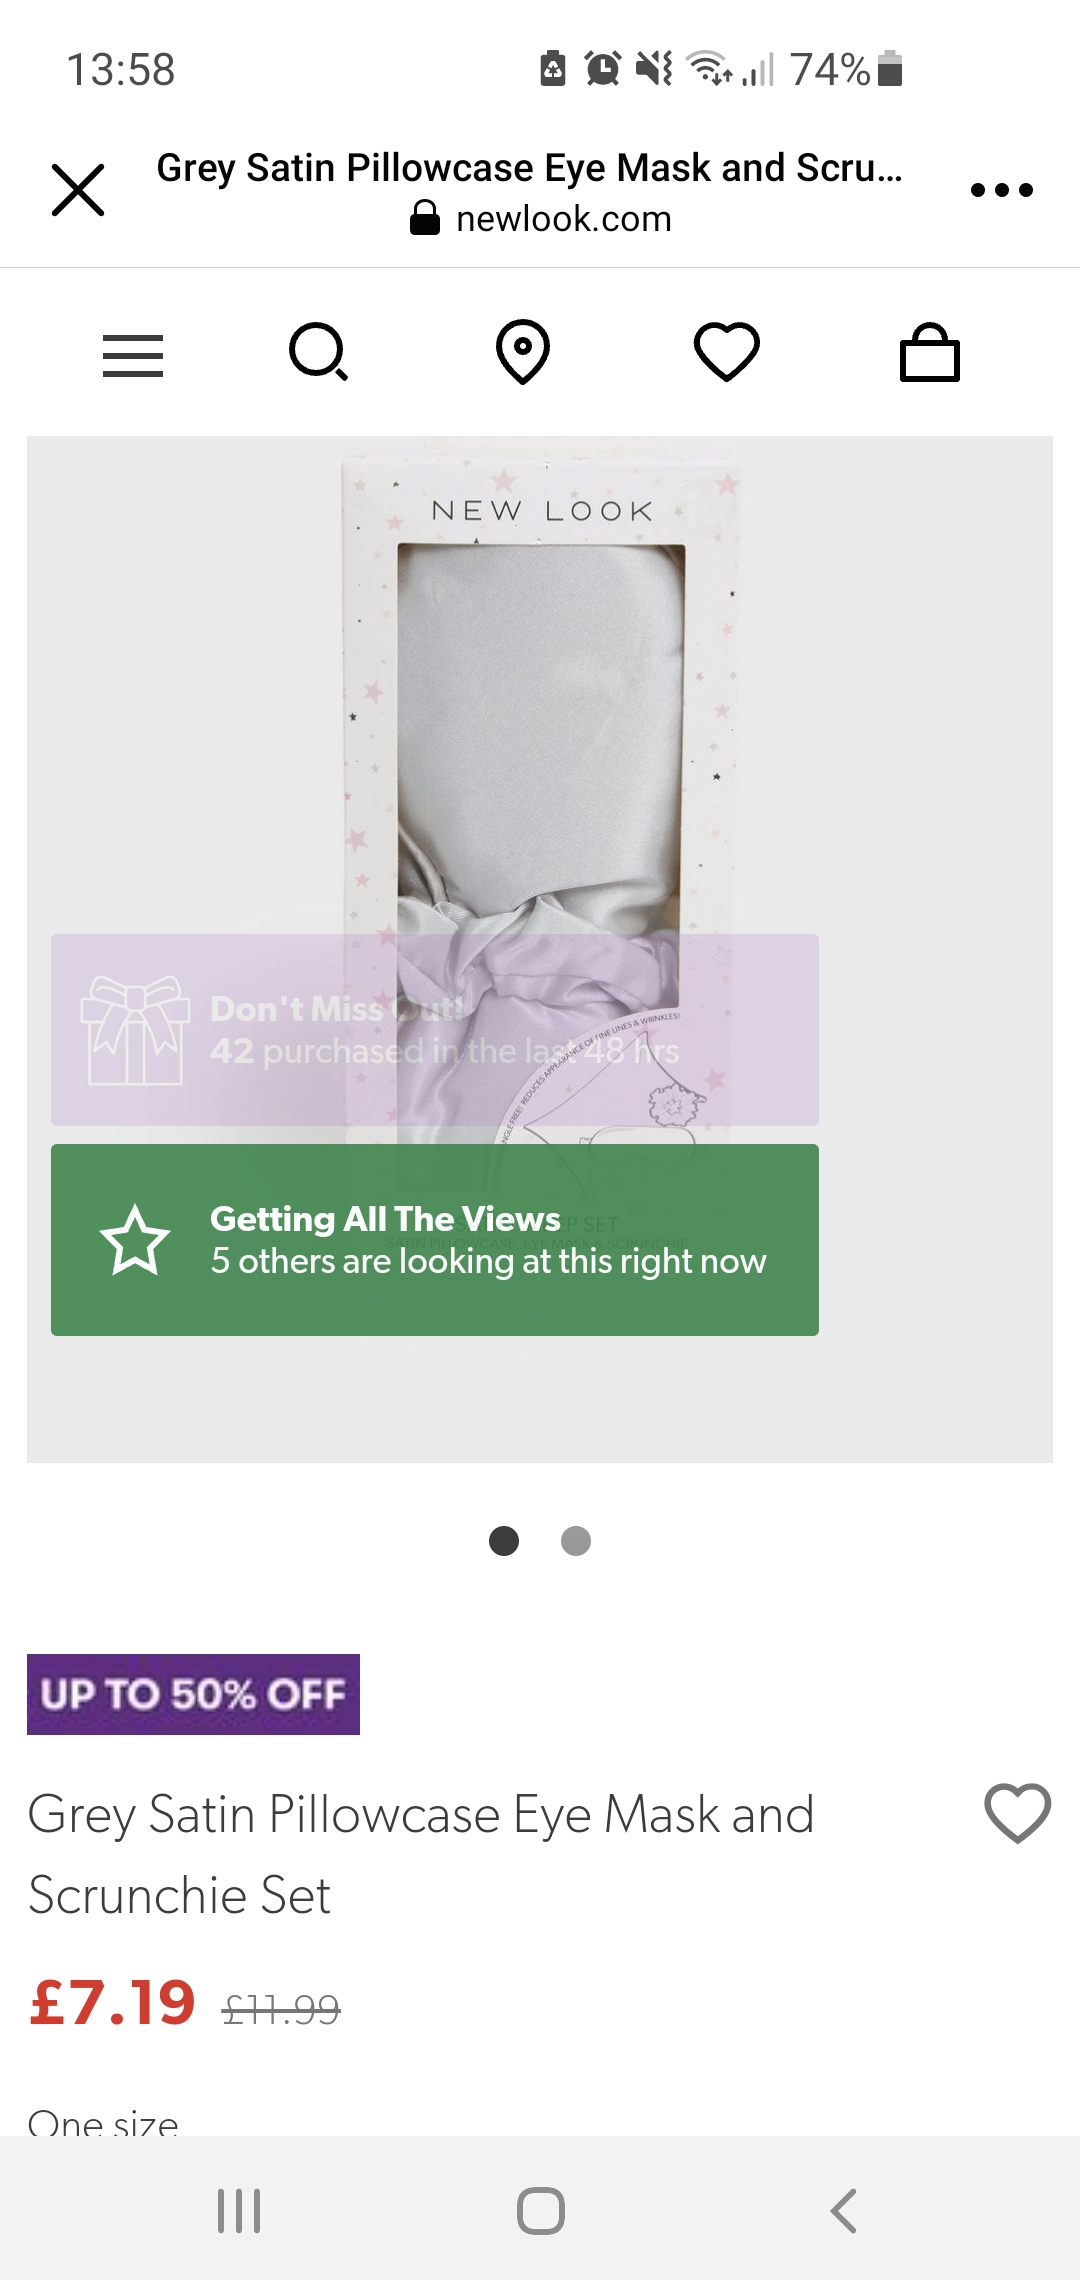Viewport: 1080px width, 2280px height.
Task: Select the first image carousel dot
Action: tap(504, 1541)
